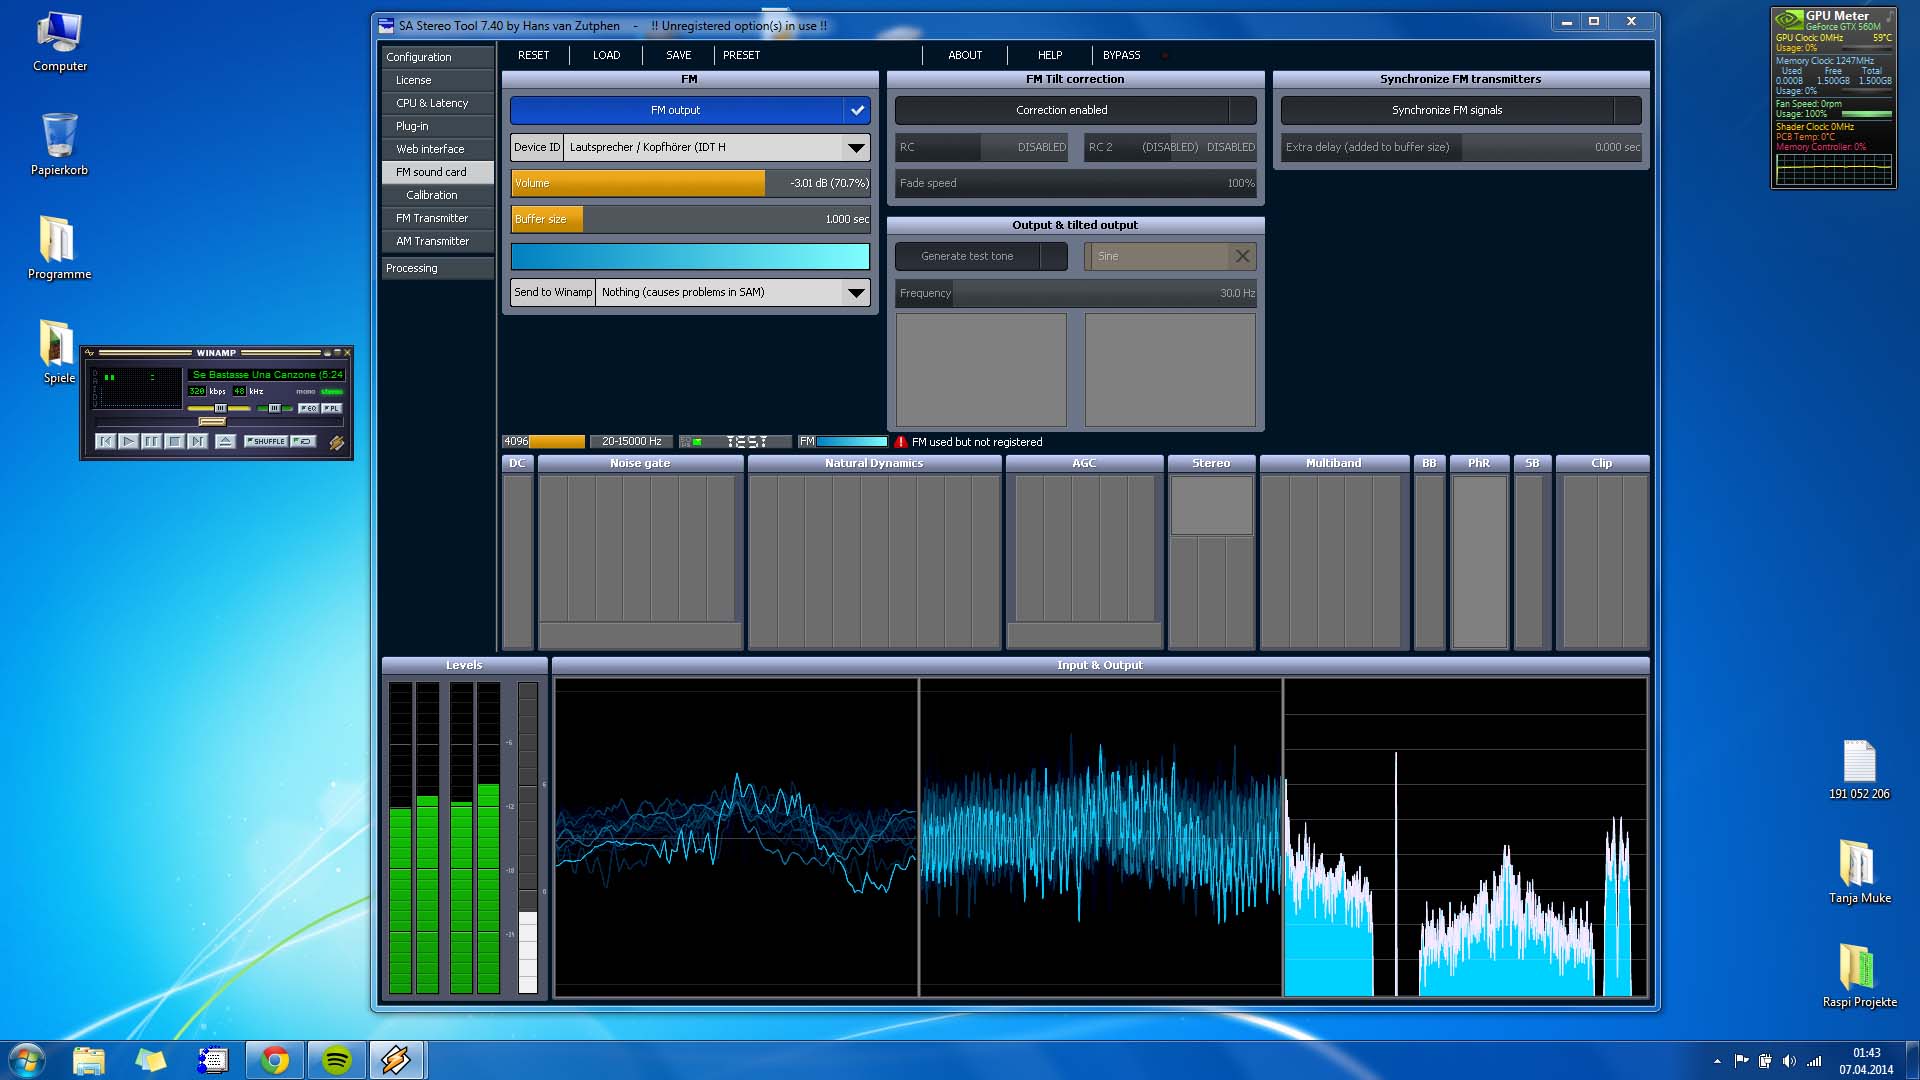1920x1080 pixels.
Task: Click Winamp seek position bar thumb
Action: (213, 422)
